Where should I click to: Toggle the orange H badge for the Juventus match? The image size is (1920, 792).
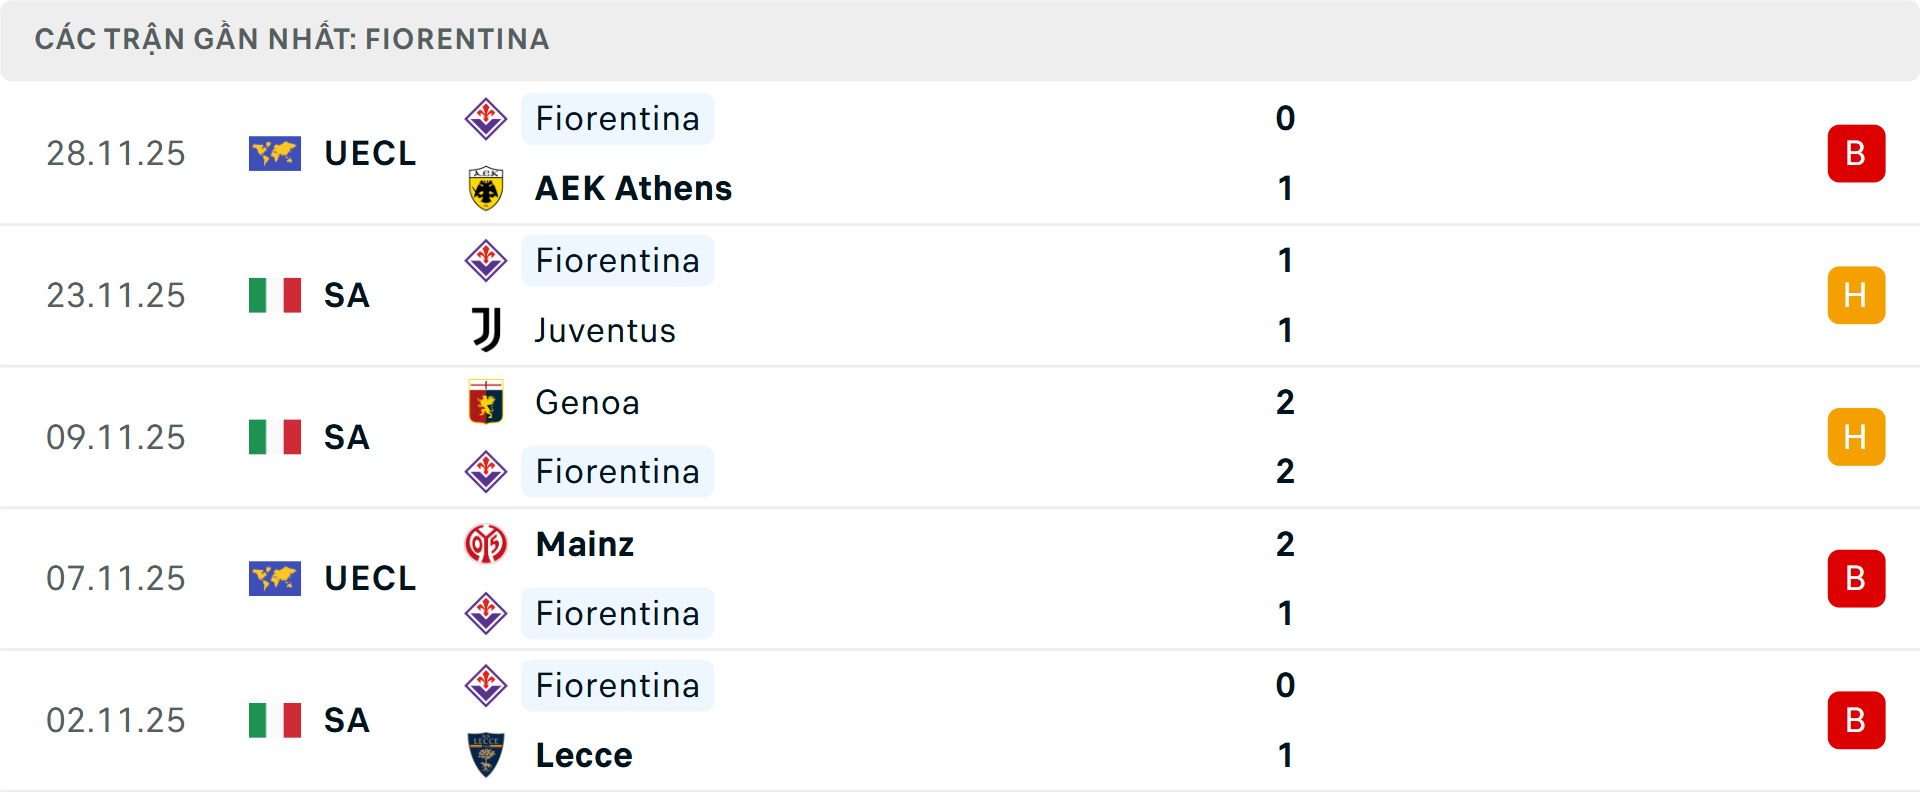[1856, 295]
